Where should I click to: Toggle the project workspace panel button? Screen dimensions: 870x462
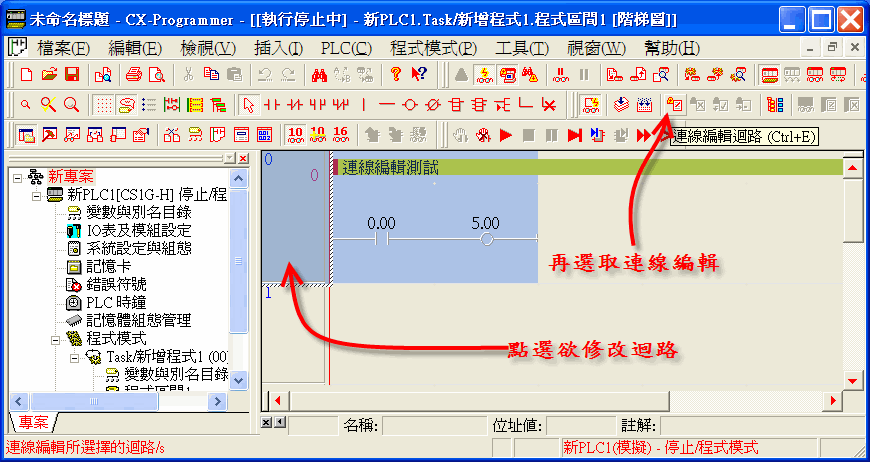click(26, 135)
